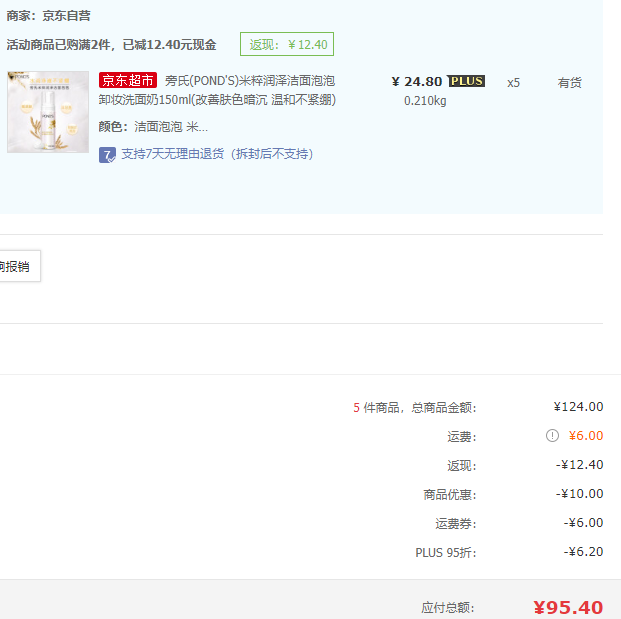This screenshot has height=619, width=621.
Task: Open the 支持7天无理由退货 policy link
Action: [217, 154]
